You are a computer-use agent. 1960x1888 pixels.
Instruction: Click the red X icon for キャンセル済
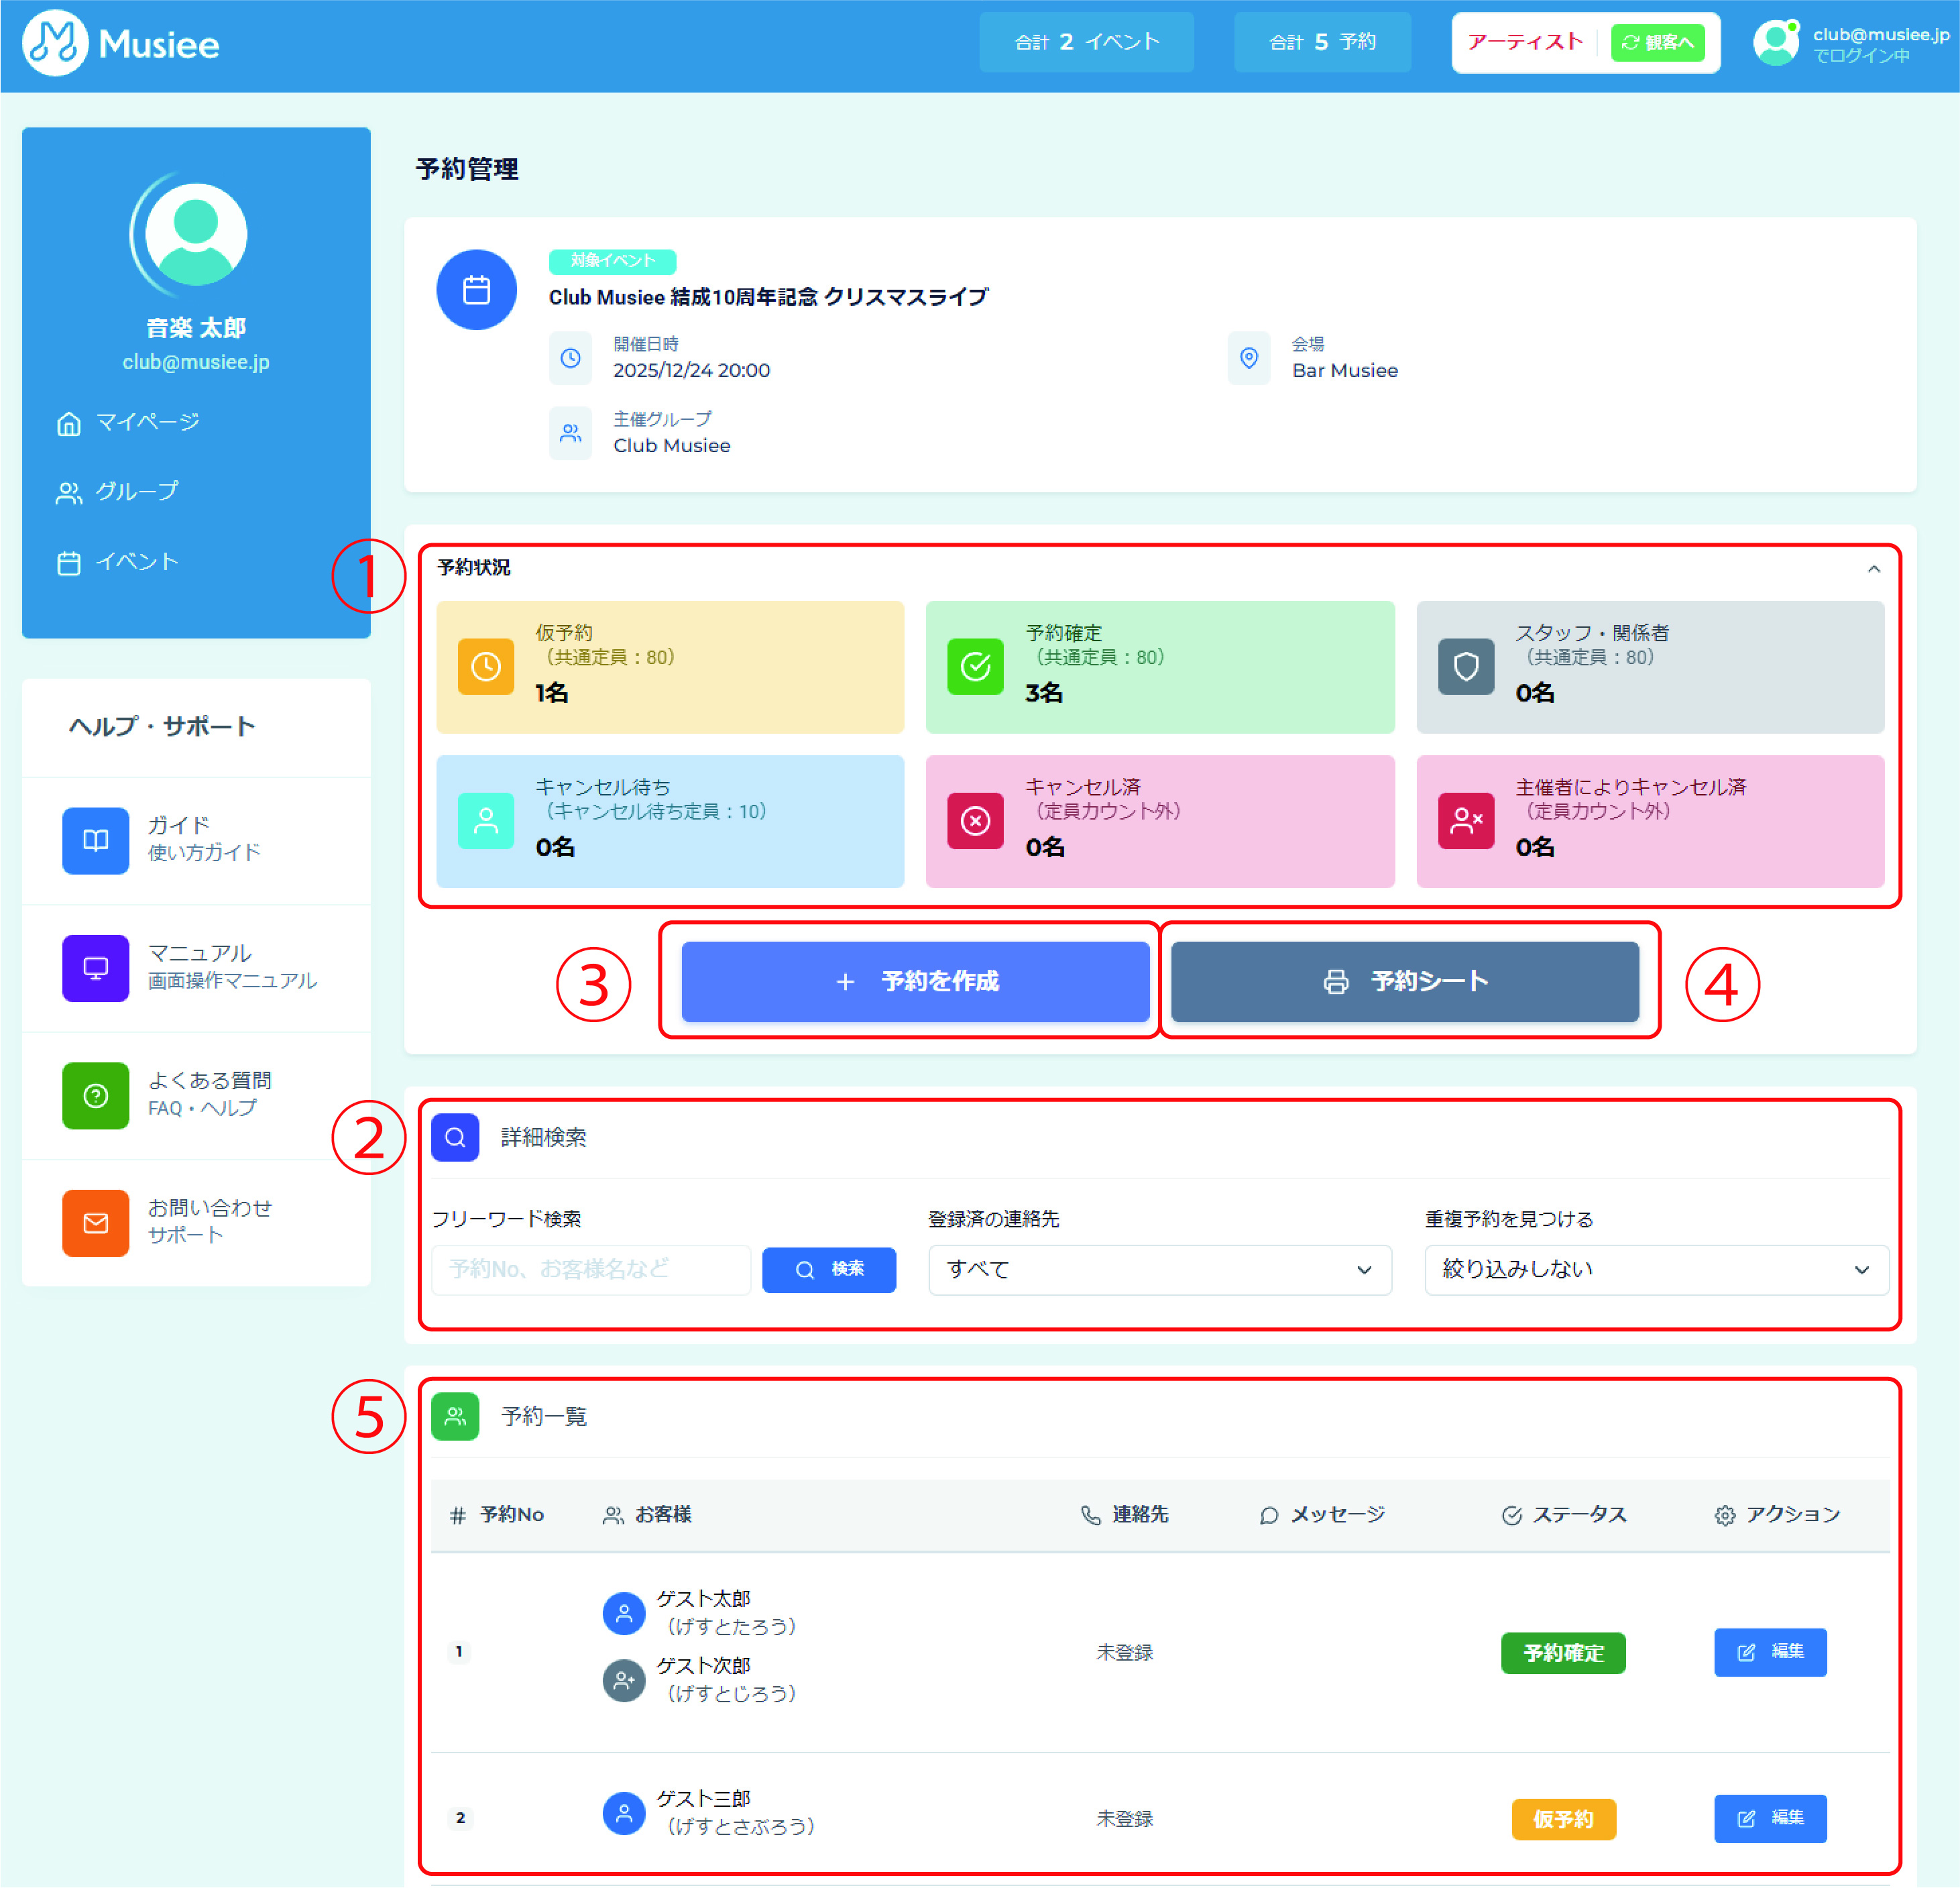(x=975, y=821)
